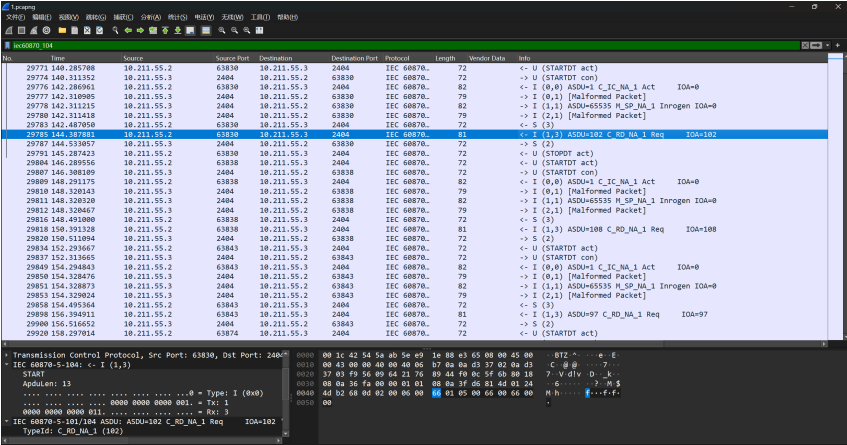Reset text size to normal
847x445 pixels.
pyautogui.click(x=247, y=30)
